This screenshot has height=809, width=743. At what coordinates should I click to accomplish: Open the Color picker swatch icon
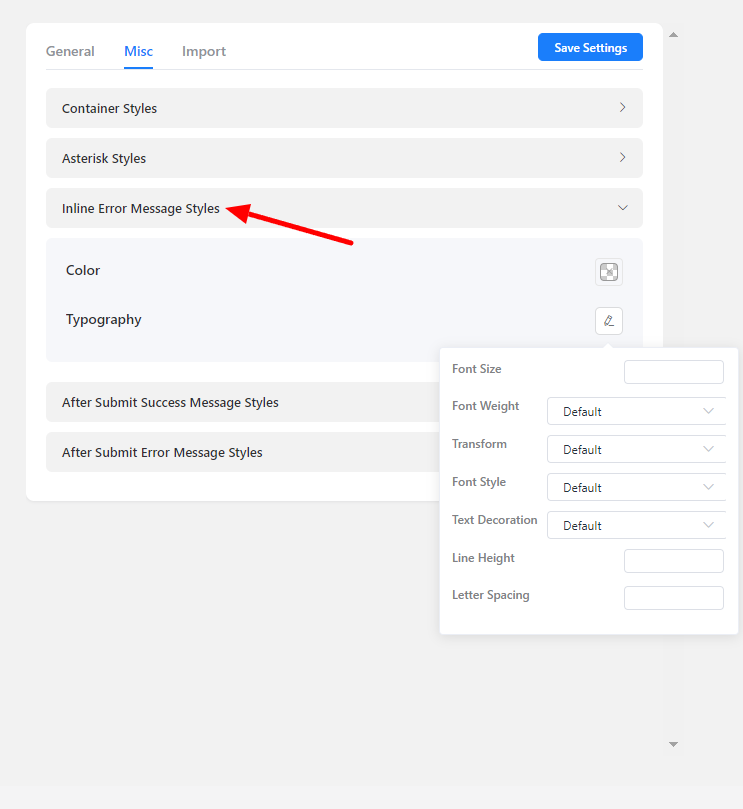[x=608, y=271]
